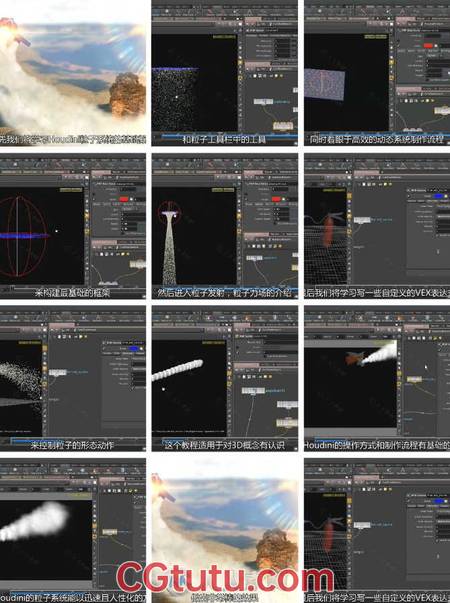Select the cream output node in falling-particles network
The image size is (450, 603).
(x=283, y=126)
